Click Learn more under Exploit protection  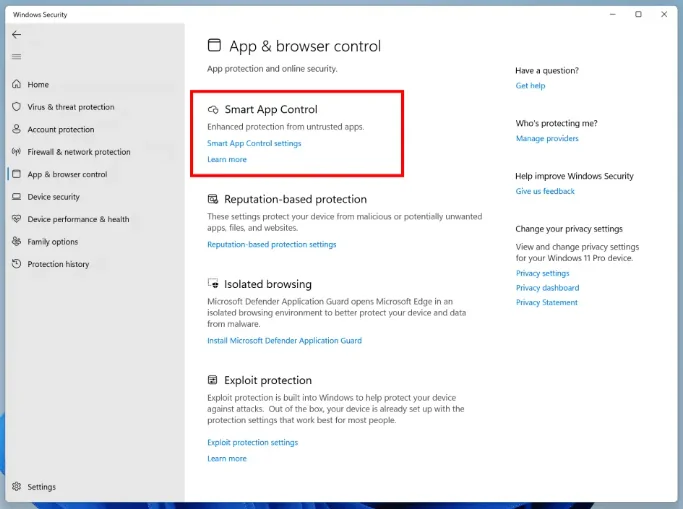(227, 458)
